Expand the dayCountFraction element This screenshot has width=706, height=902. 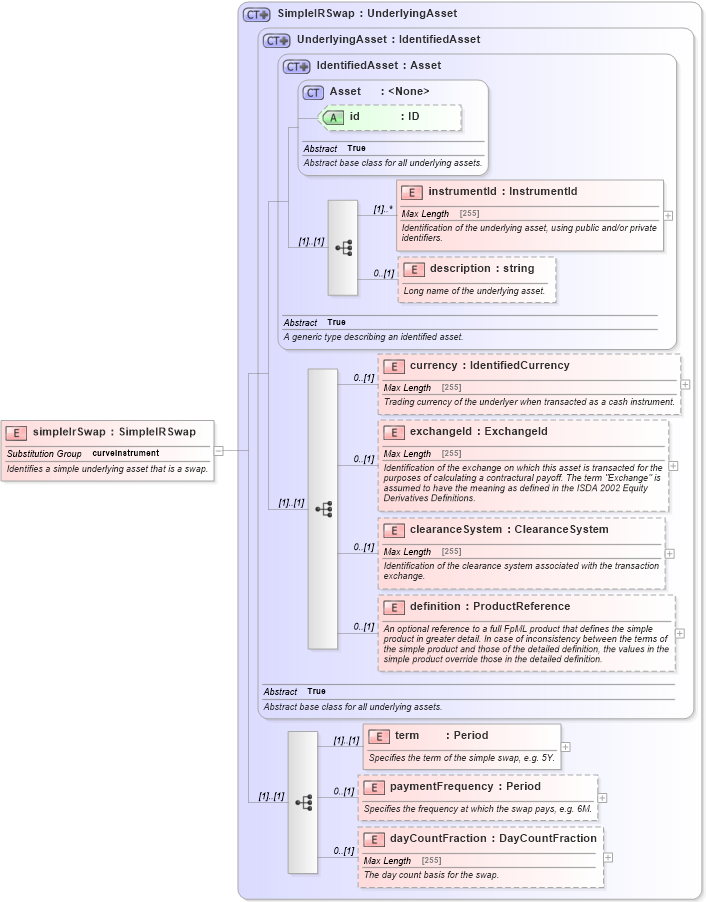tap(608, 858)
